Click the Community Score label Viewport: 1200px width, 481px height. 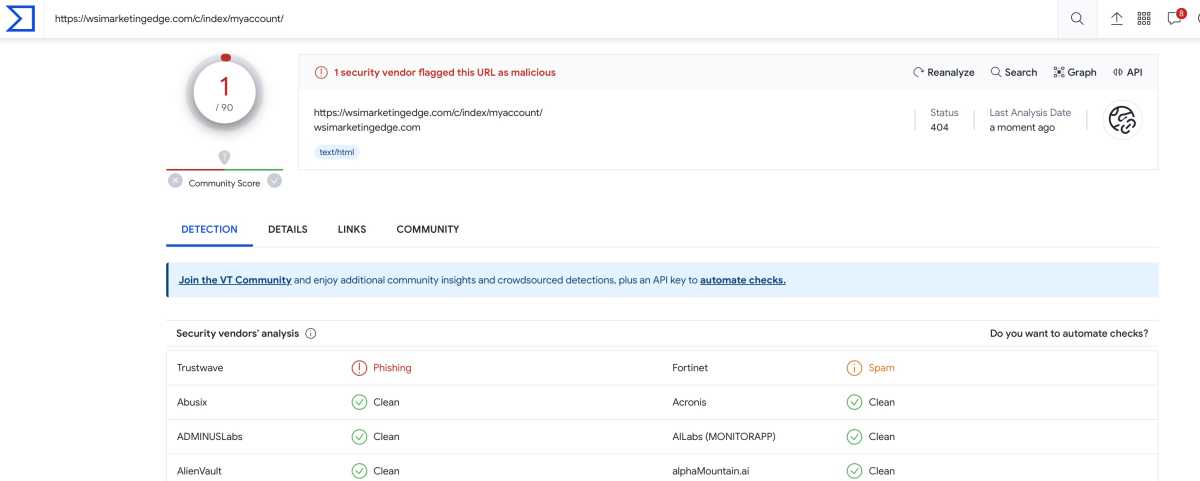click(224, 183)
